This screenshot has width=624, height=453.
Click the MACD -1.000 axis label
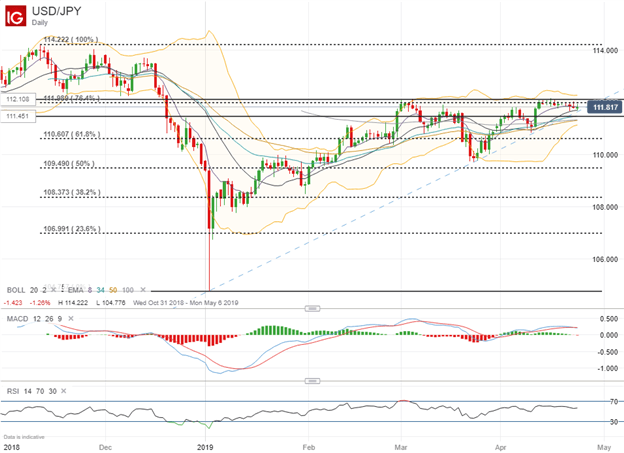(608, 369)
